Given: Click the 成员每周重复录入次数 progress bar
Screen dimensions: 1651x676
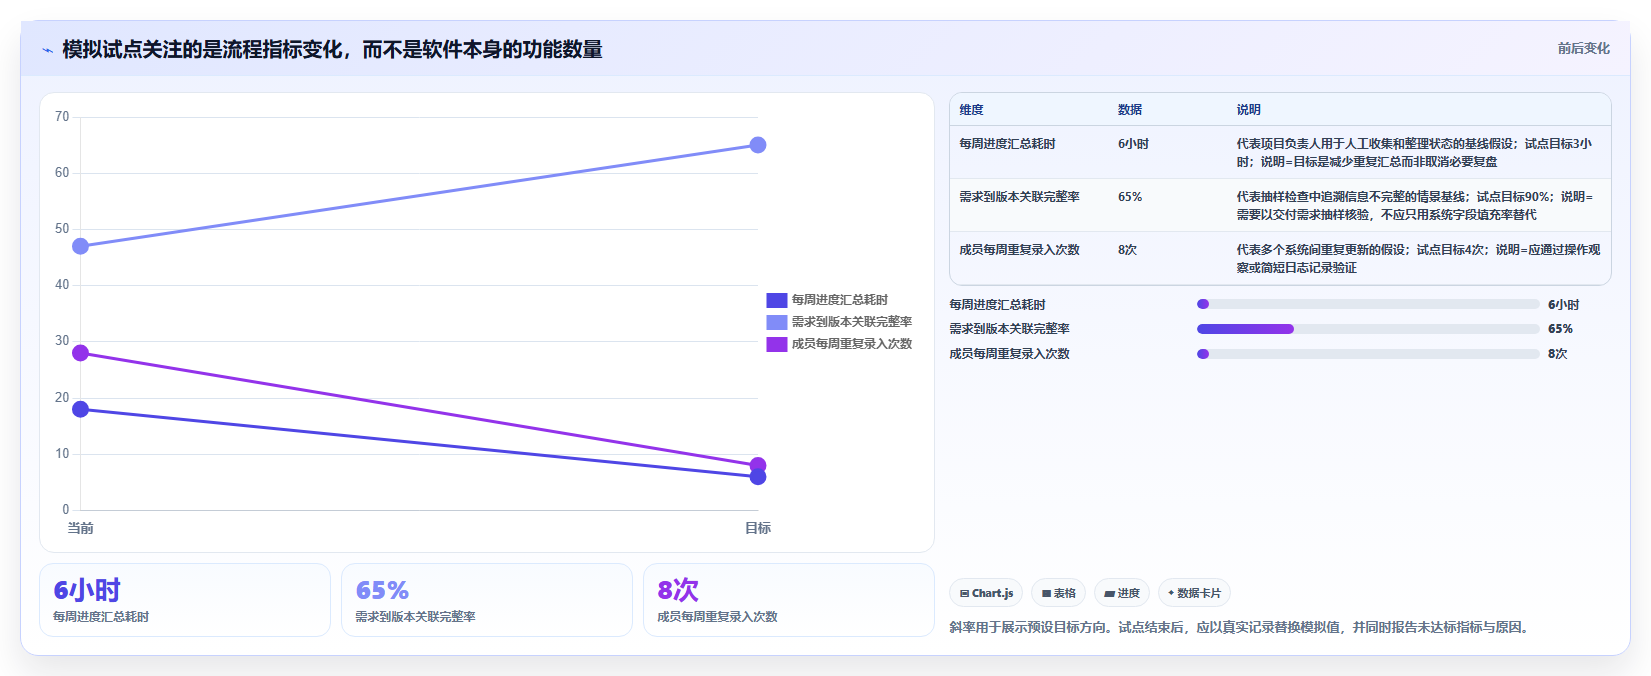Looking at the screenshot, I should (1368, 354).
